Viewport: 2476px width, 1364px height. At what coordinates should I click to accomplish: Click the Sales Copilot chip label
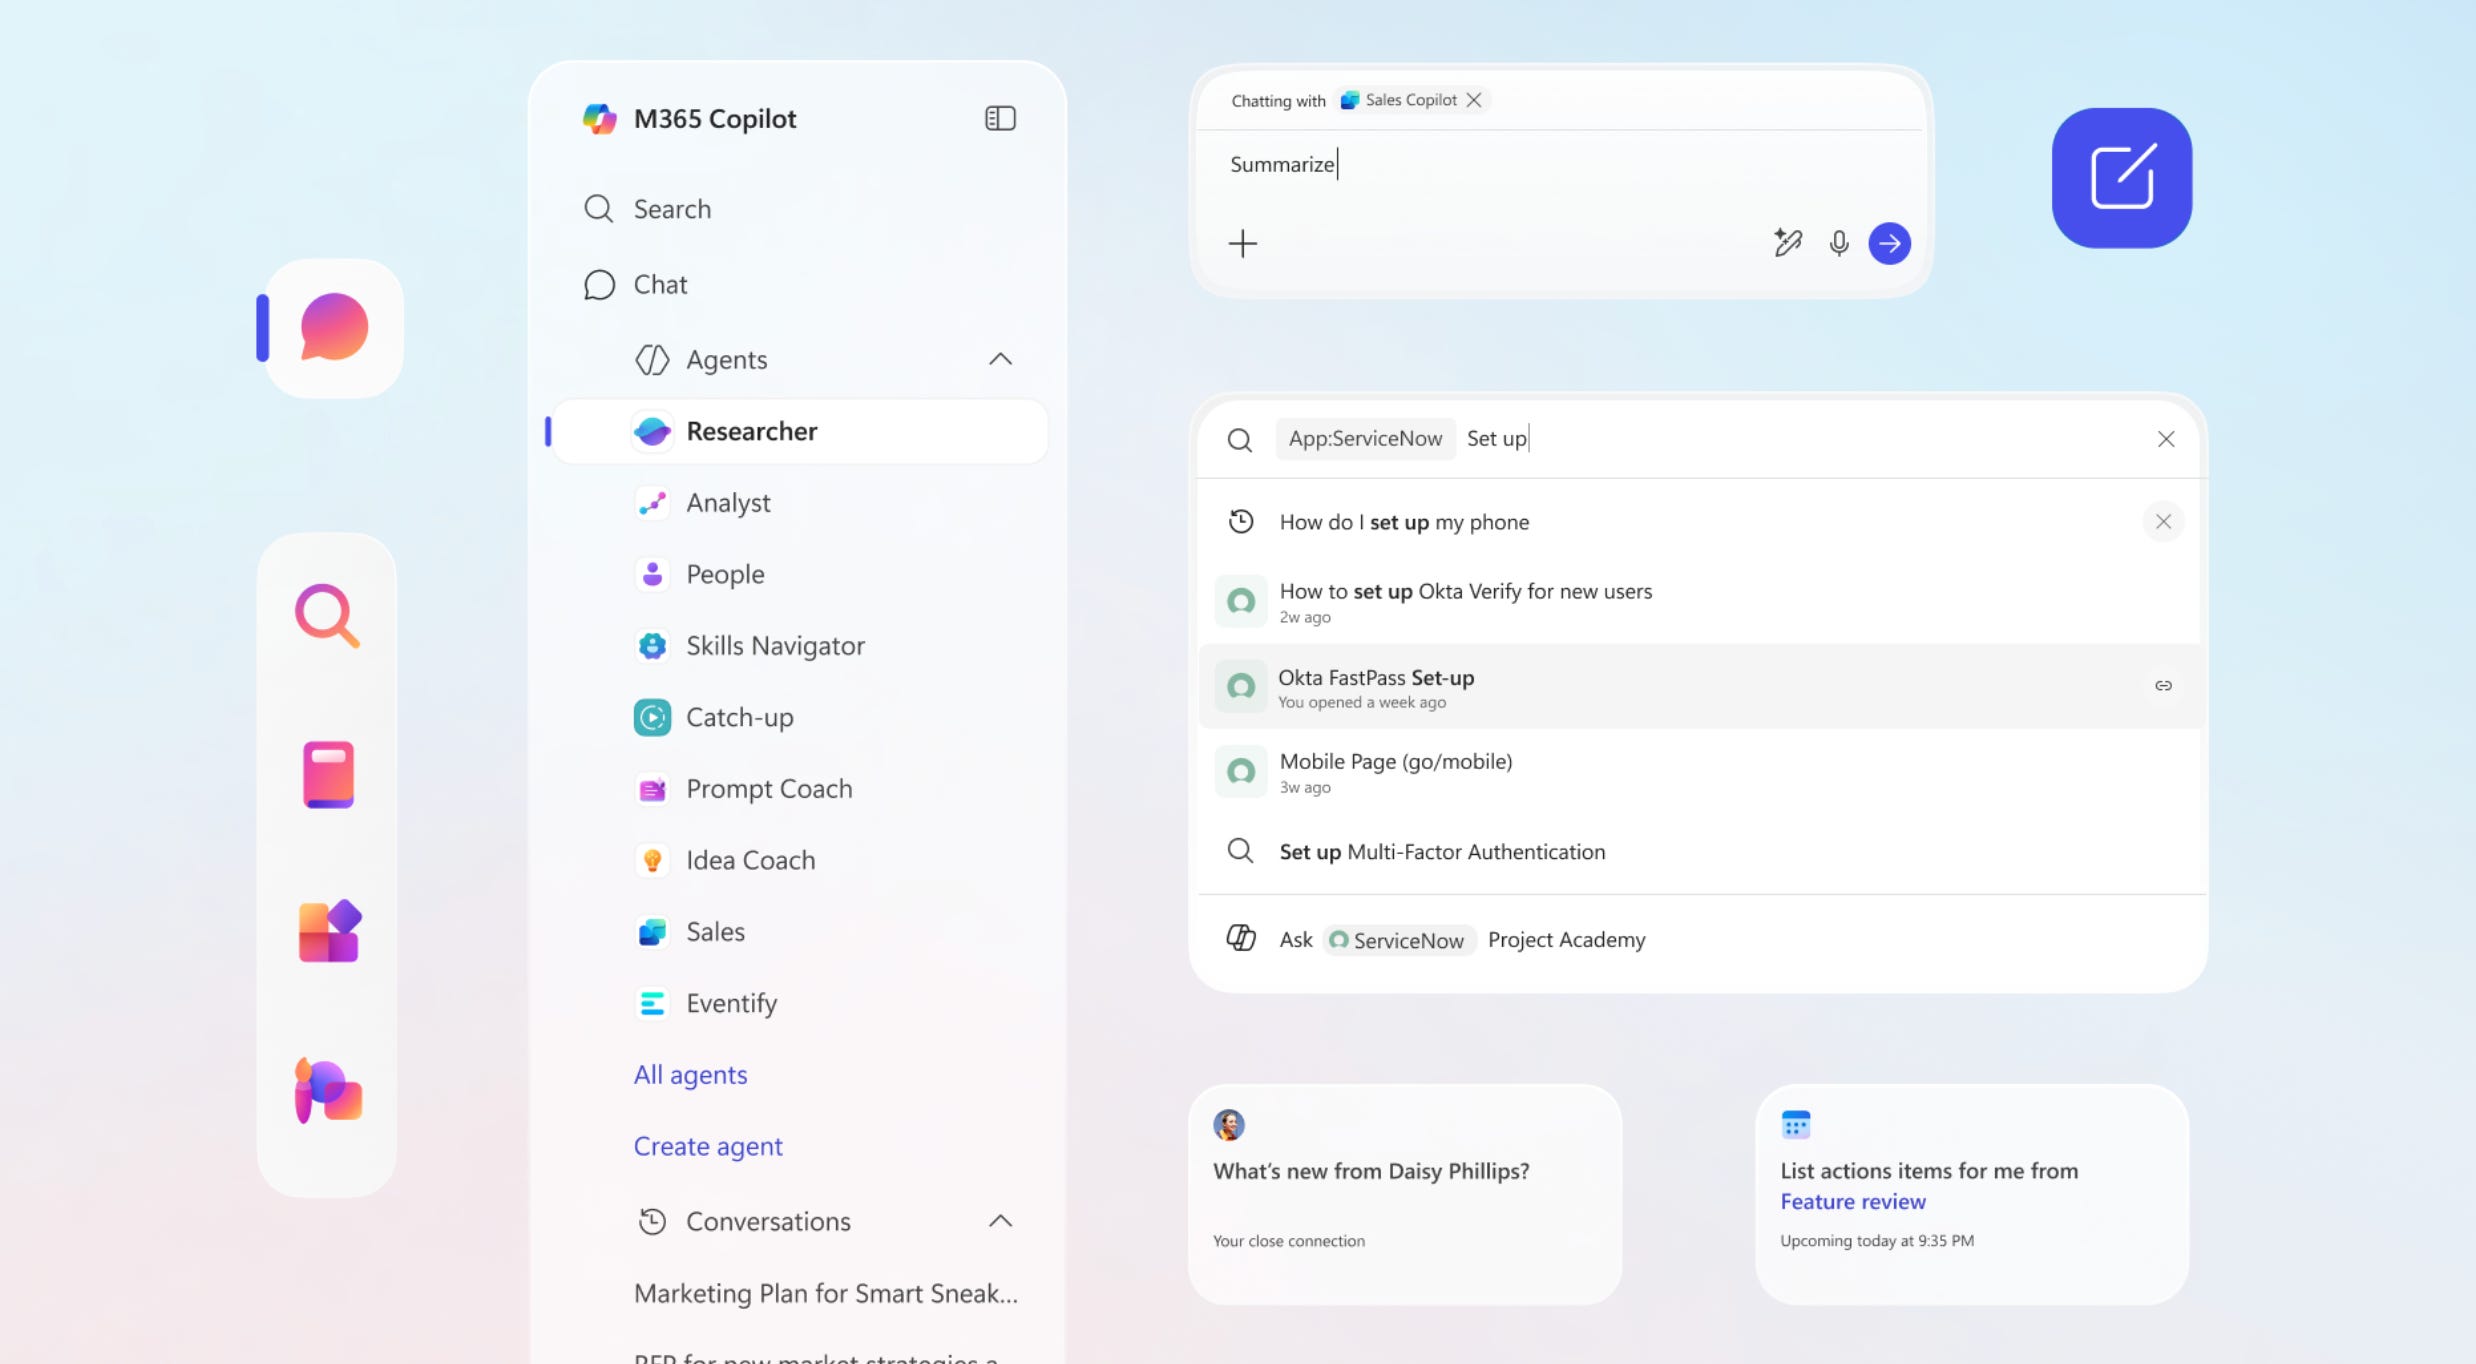[1411, 100]
